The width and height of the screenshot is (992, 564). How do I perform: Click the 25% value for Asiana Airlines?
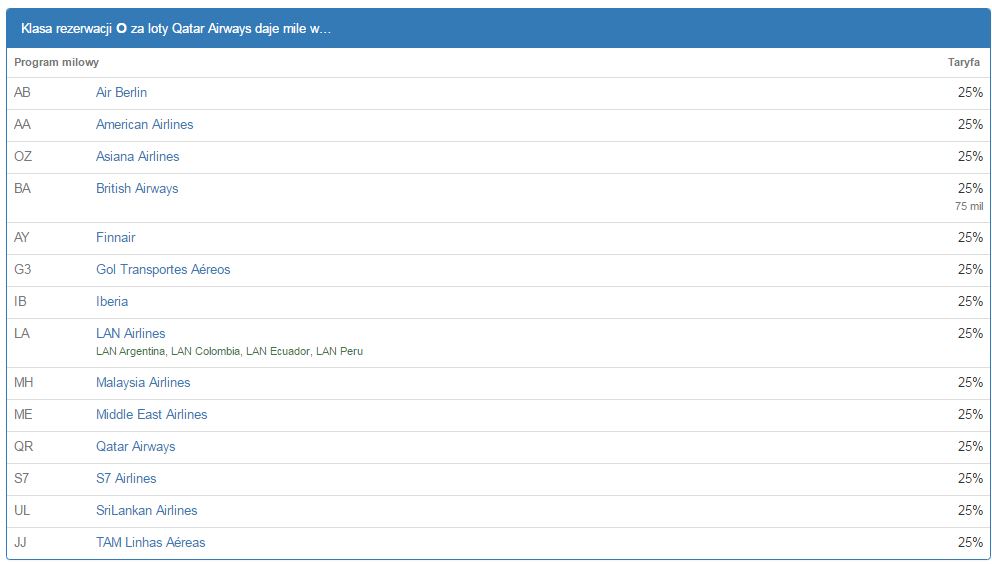(970, 156)
